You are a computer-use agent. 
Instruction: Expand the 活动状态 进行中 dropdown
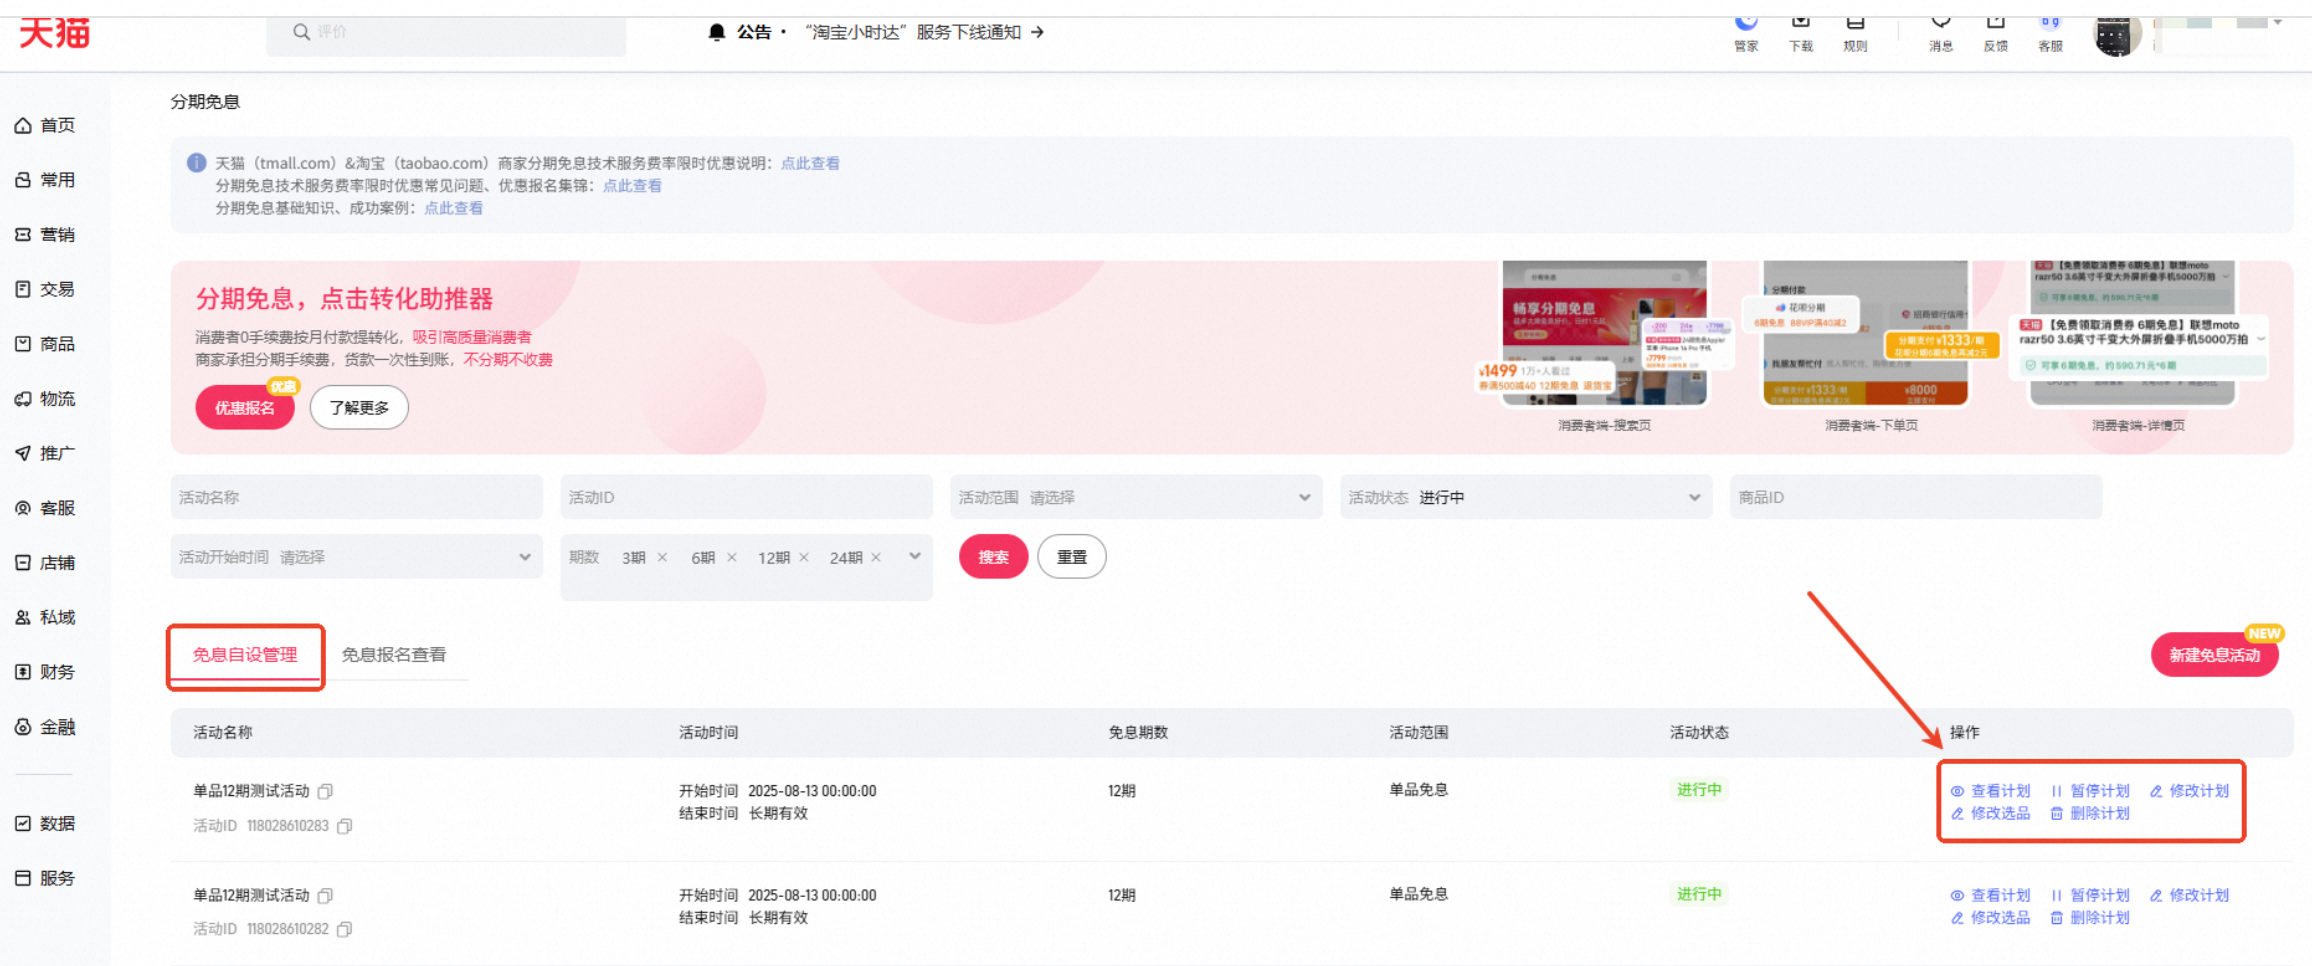[1526, 497]
